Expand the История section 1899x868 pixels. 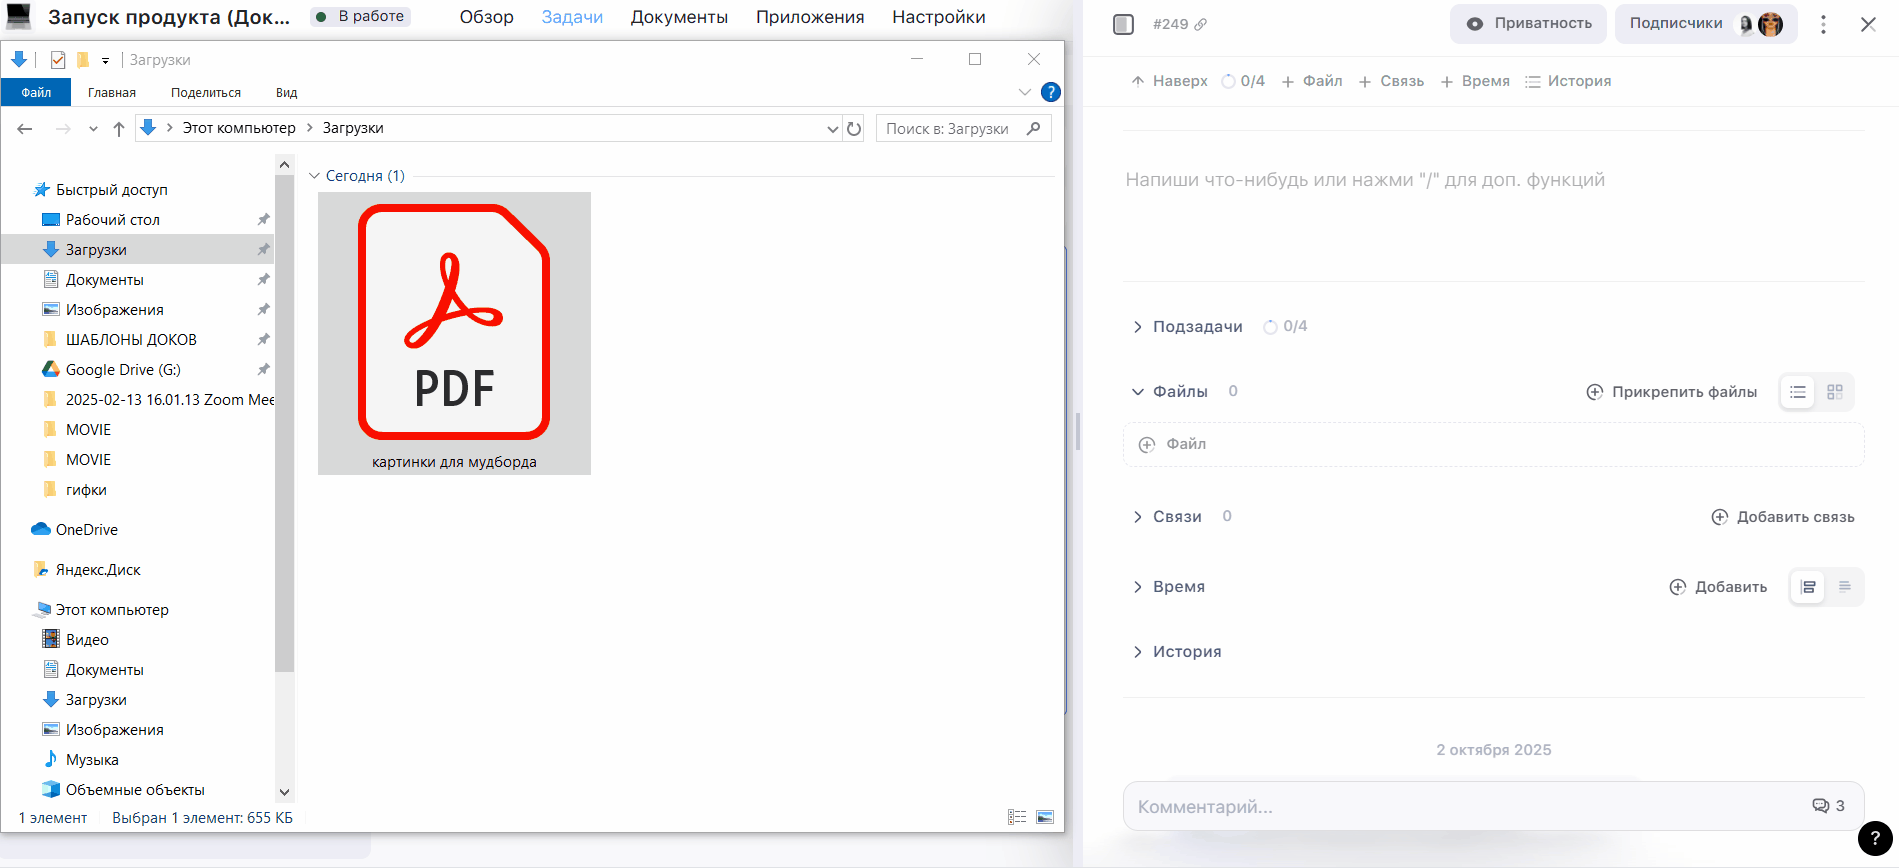click(x=1137, y=652)
